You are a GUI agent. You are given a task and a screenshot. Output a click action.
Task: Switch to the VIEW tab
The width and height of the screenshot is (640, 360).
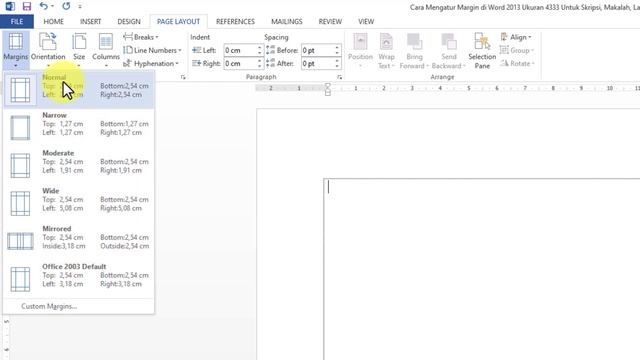366,22
